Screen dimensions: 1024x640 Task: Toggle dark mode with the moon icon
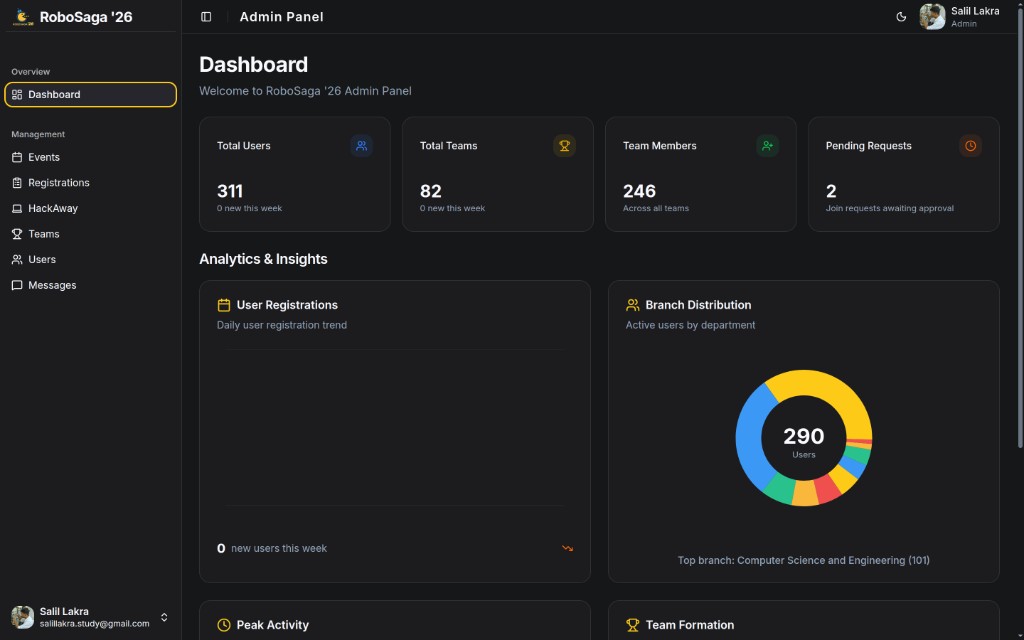(901, 17)
